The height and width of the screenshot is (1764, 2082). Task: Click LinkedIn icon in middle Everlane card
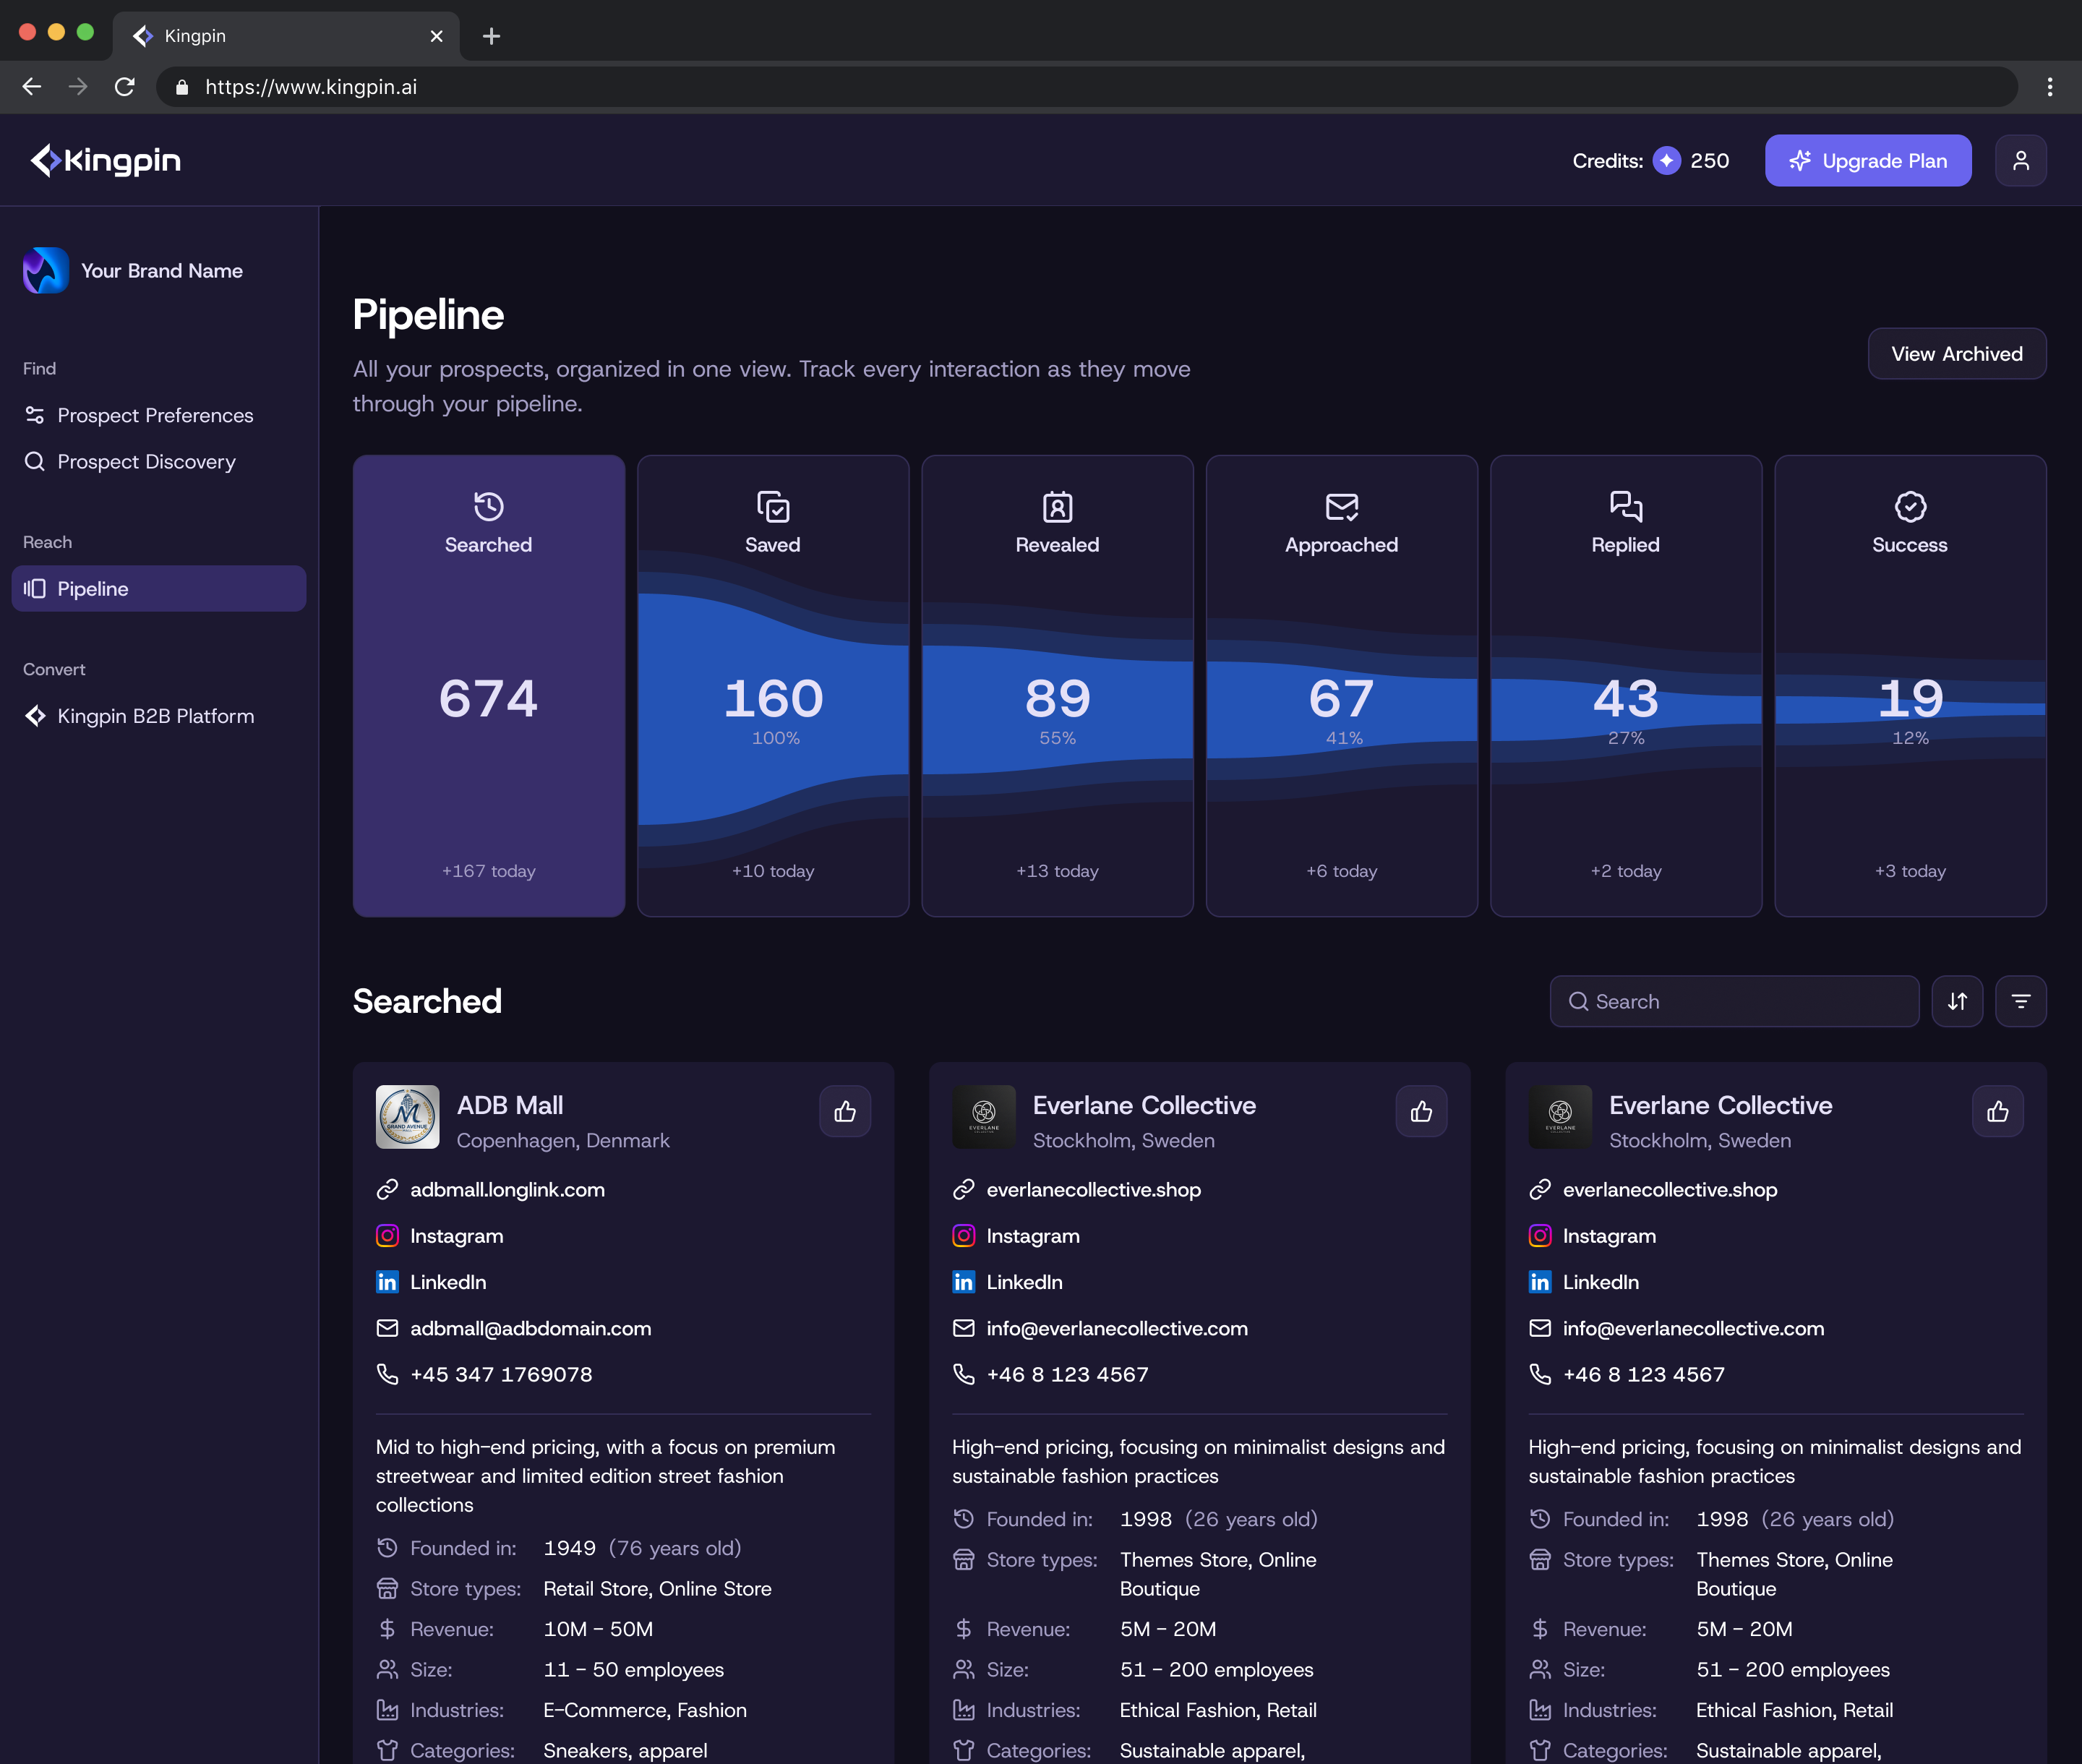pyautogui.click(x=963, y=1281)
